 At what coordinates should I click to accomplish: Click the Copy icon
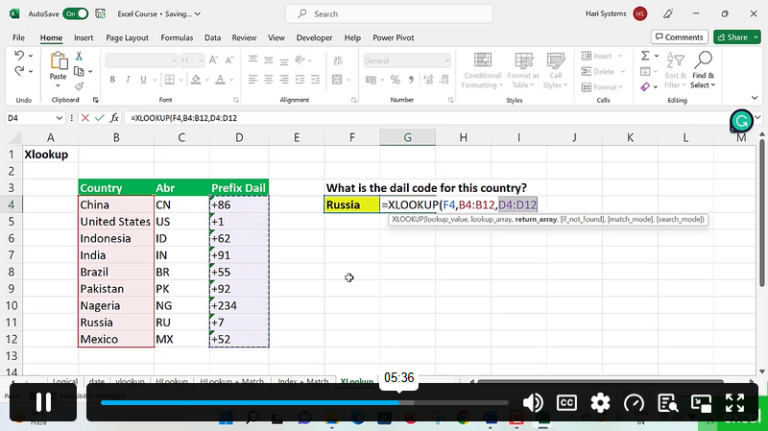(x=79, y=72)
